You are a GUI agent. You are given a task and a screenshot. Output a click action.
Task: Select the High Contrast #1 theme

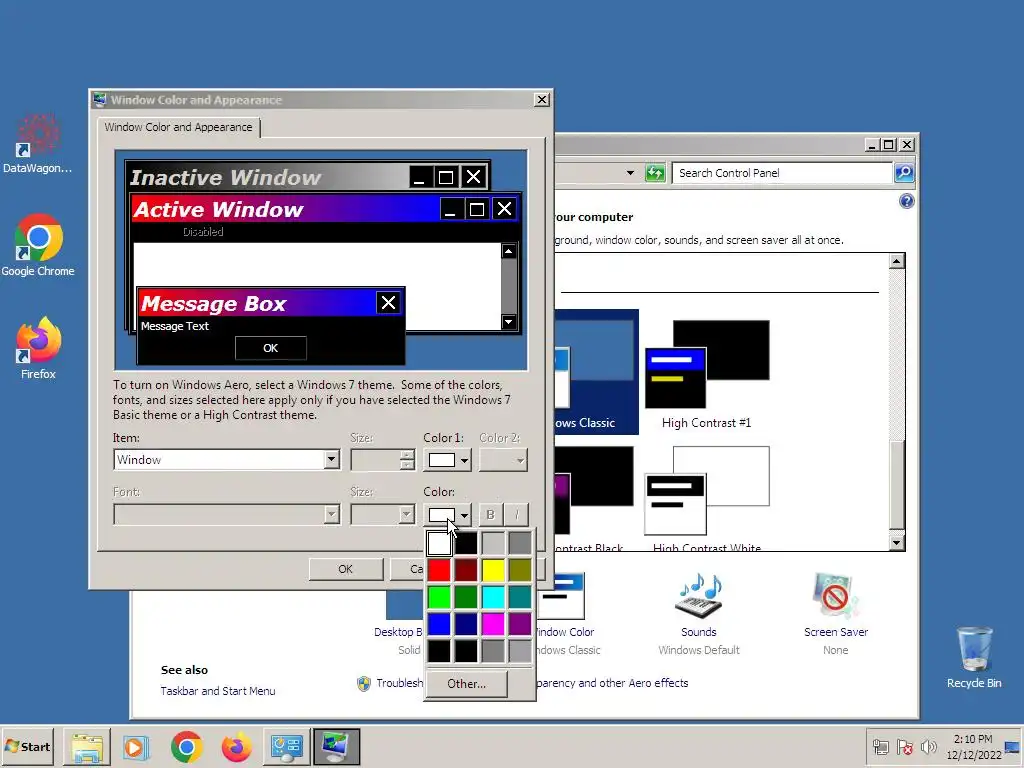pyautogui.click(x=707, y=374)
